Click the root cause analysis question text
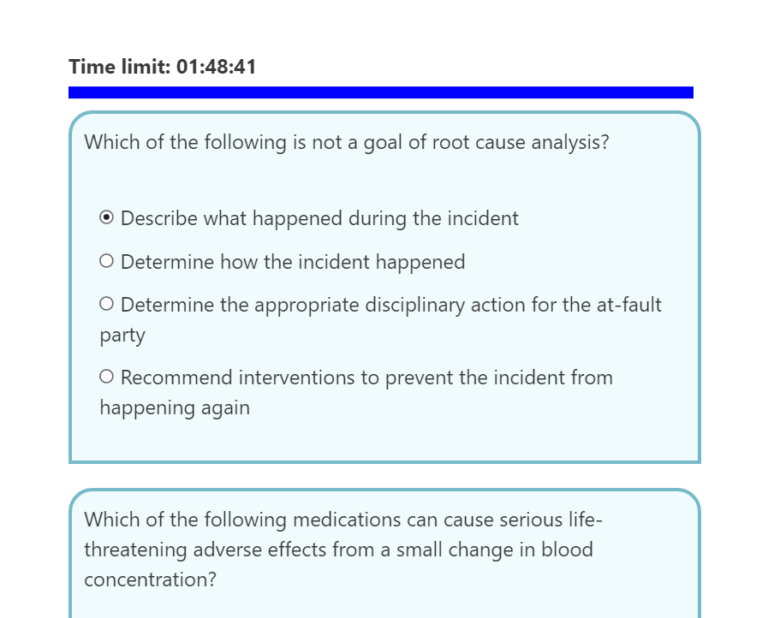Image resolution: width=768 pixels, height=618 pixels. 346,142
